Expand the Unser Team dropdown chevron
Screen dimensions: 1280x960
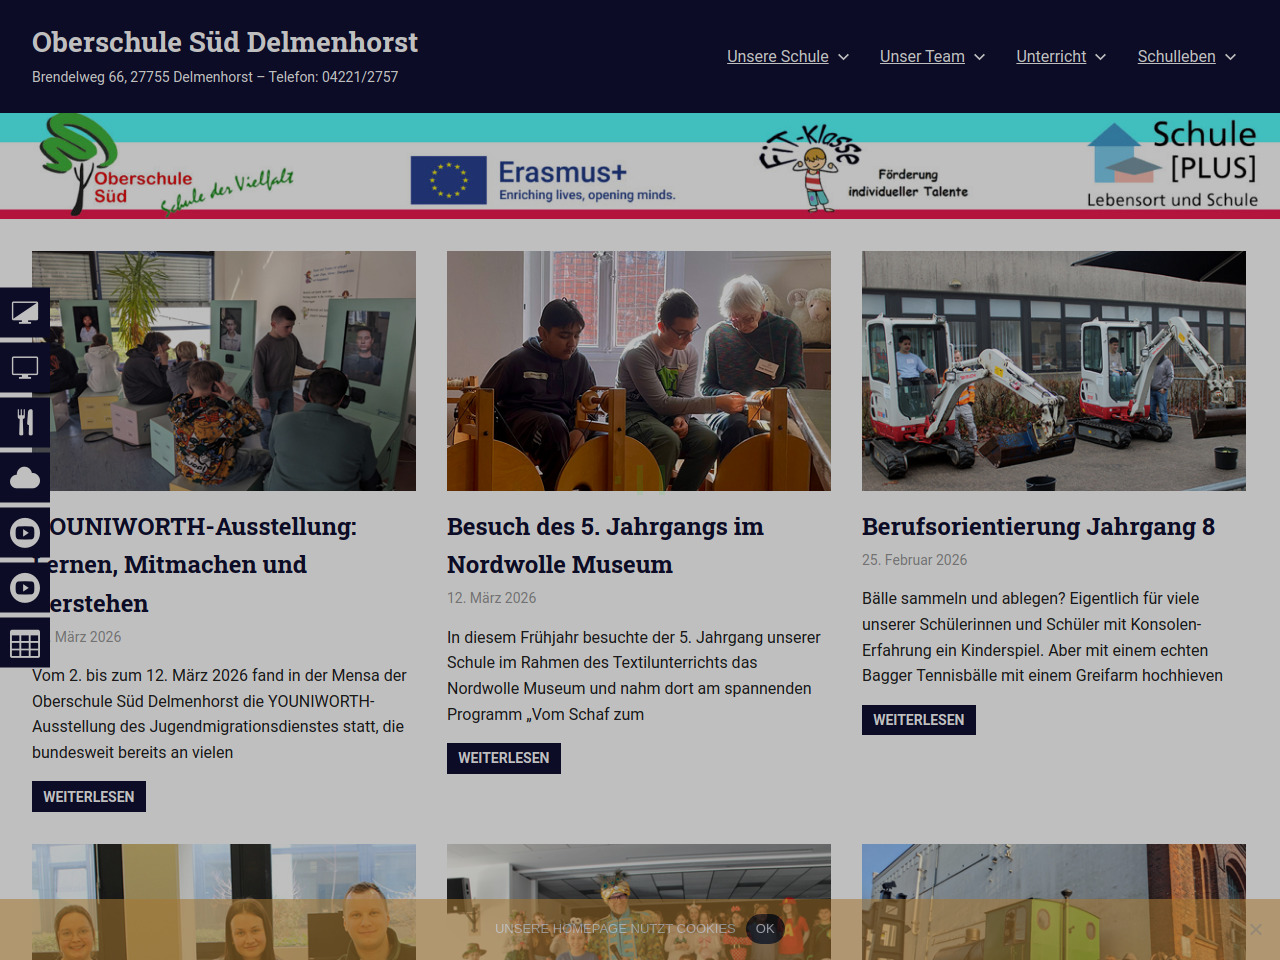pyautogui.click(x=980, y=57)
